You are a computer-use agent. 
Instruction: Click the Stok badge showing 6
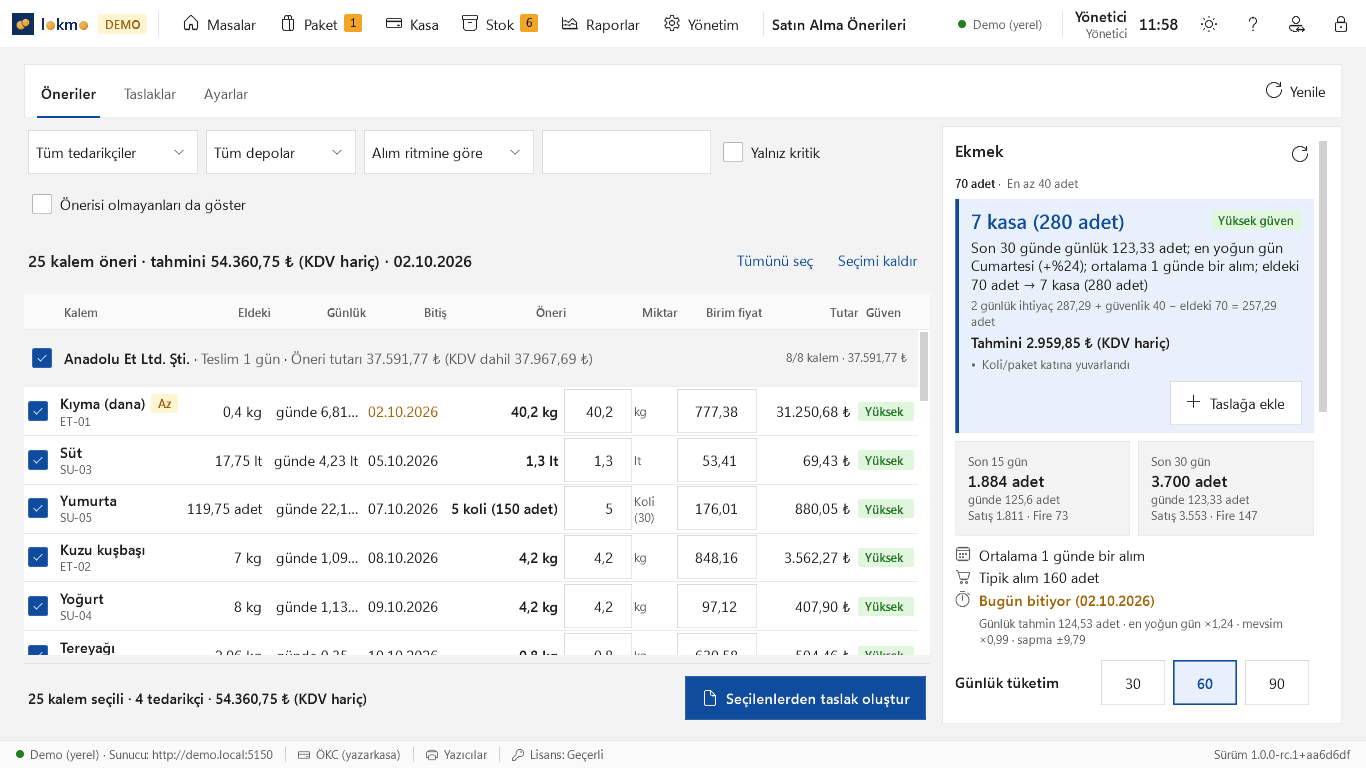(529, 22)
